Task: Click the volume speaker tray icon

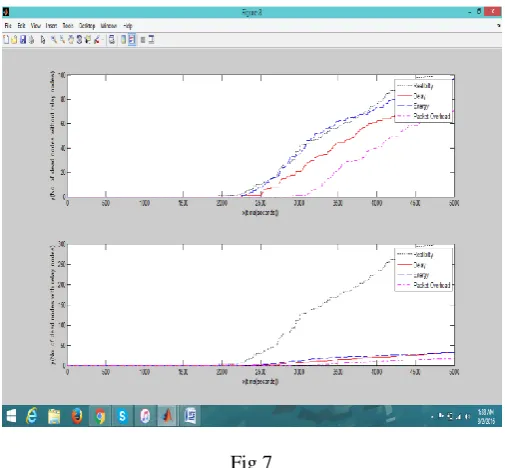Action: click(x=467, y=416)
